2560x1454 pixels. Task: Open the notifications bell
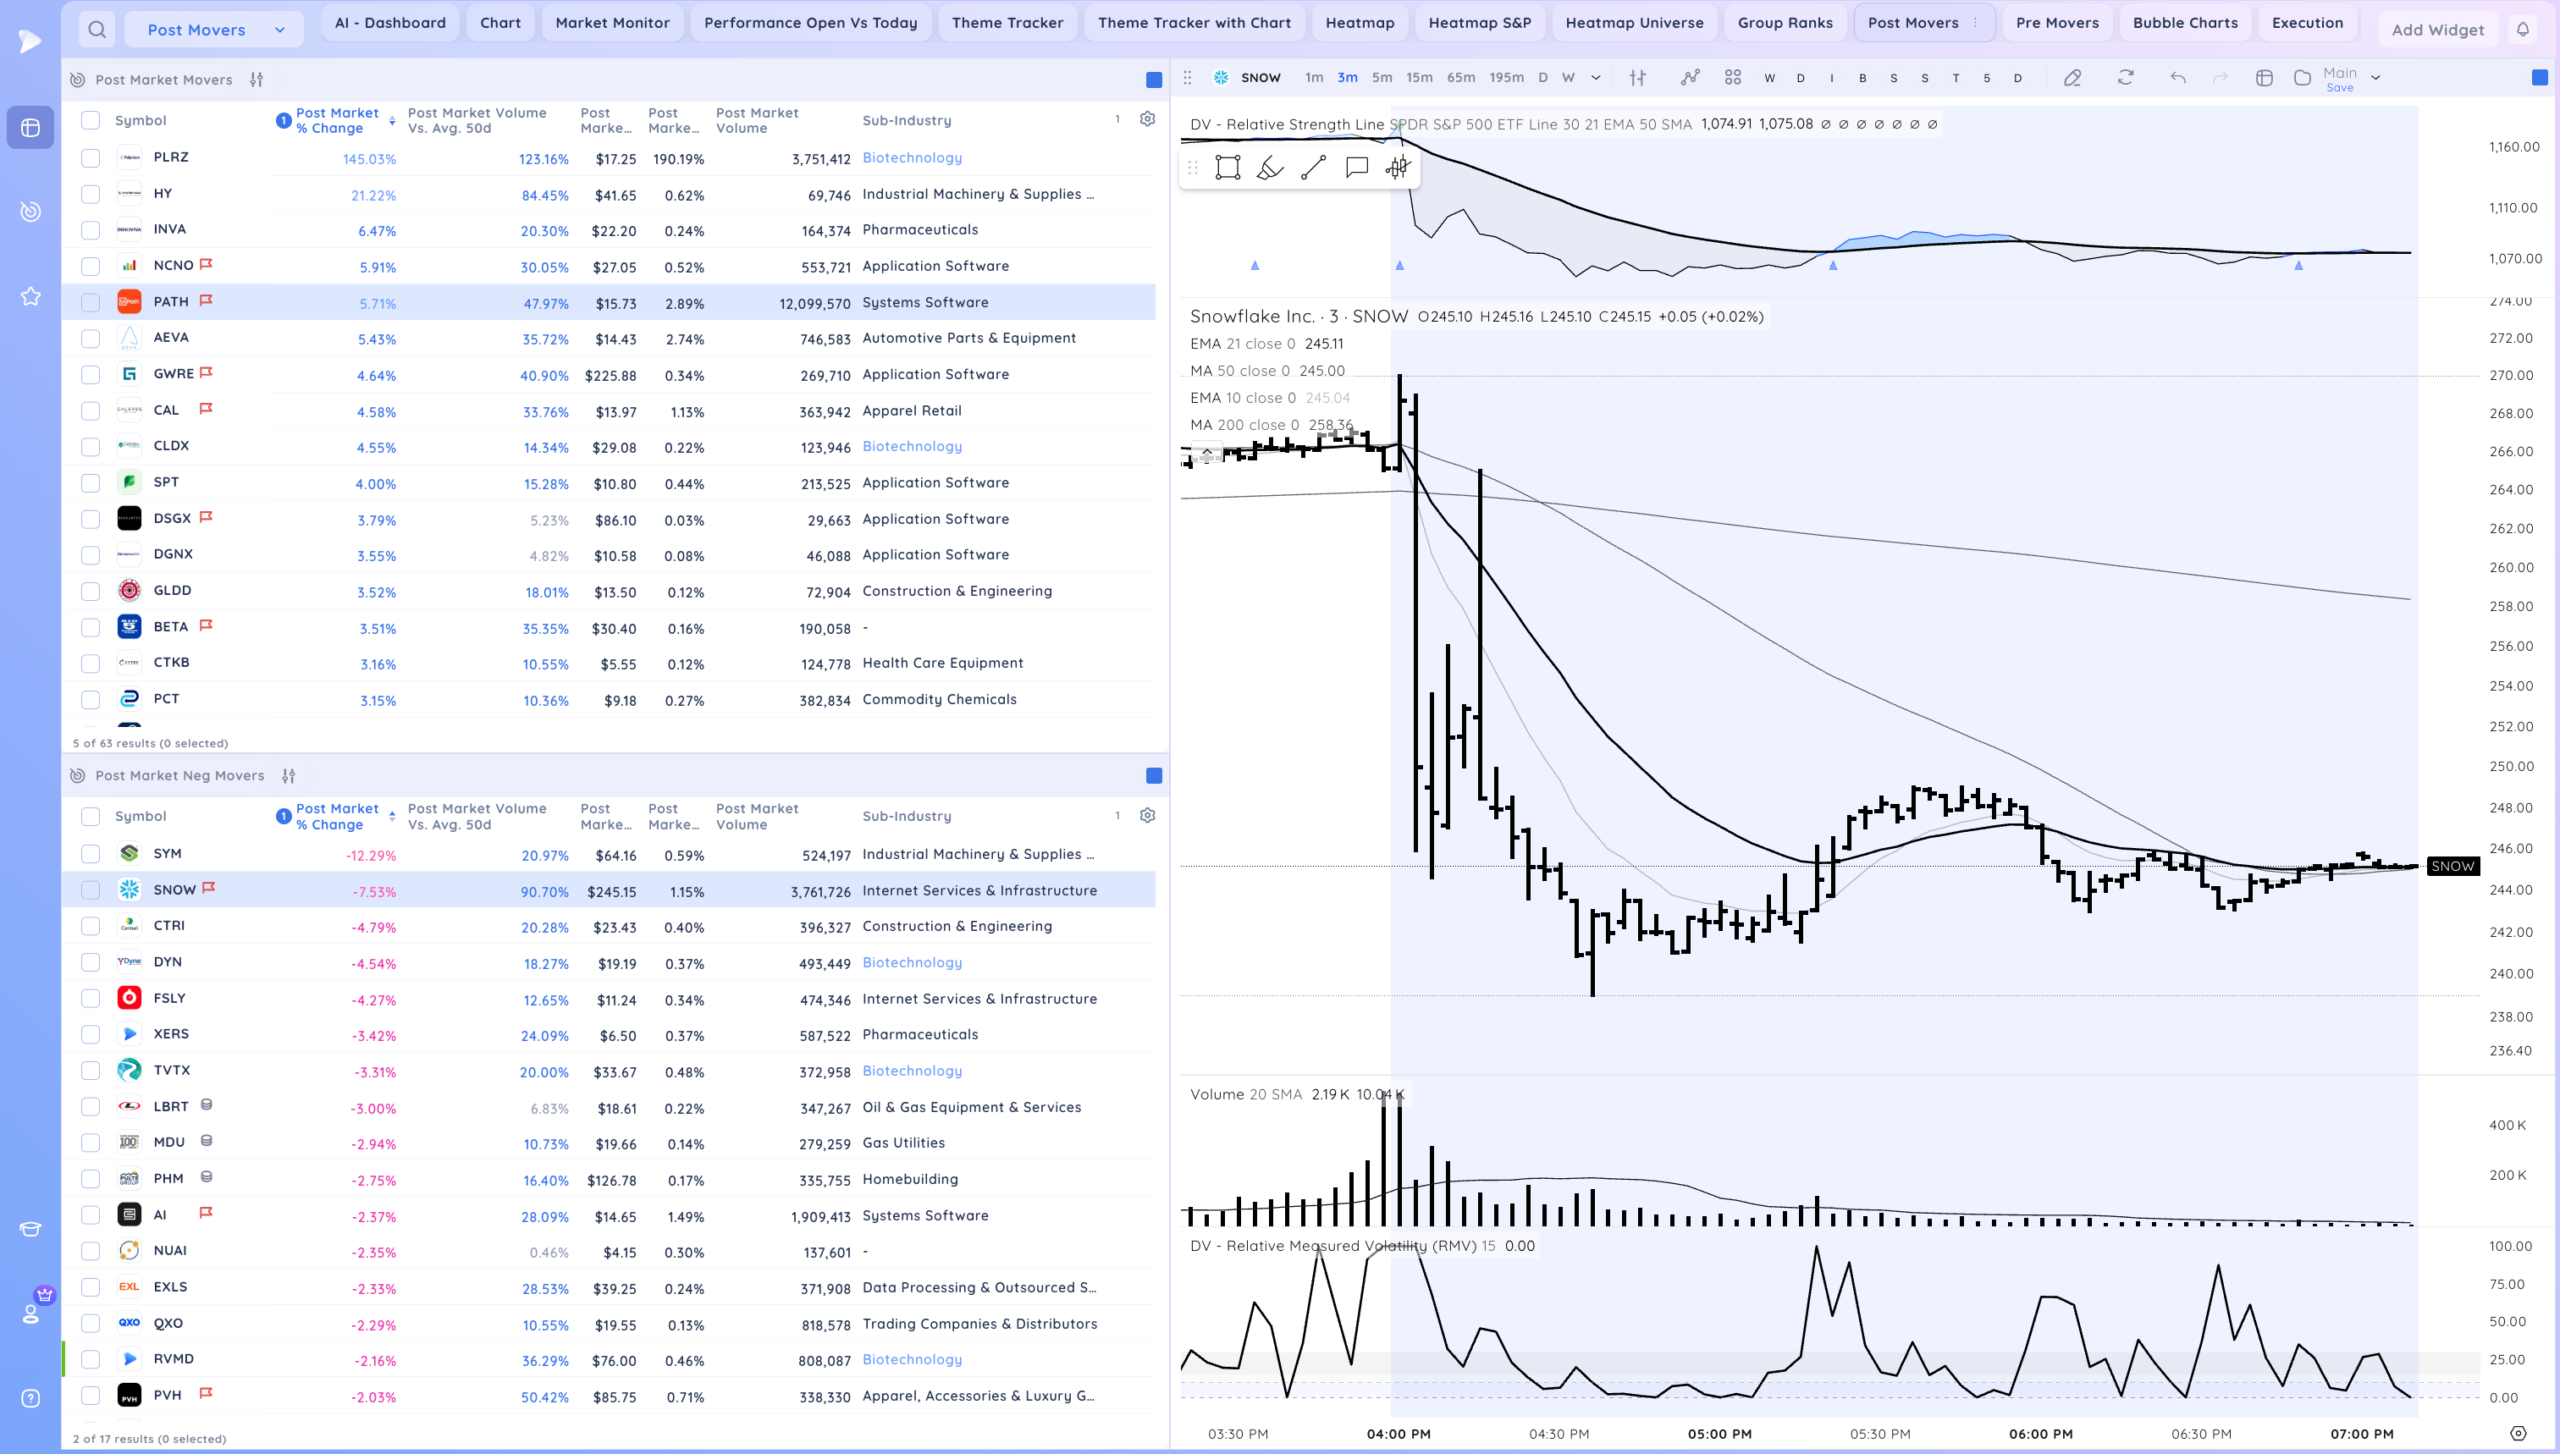tap(2523, 29)
